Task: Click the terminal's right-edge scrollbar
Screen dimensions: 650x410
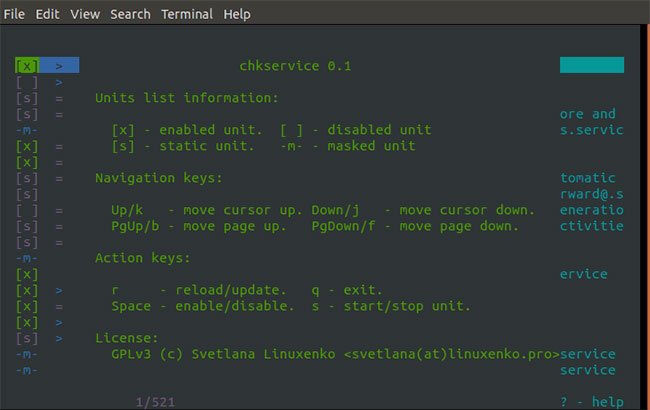Action: coord(645,217)
